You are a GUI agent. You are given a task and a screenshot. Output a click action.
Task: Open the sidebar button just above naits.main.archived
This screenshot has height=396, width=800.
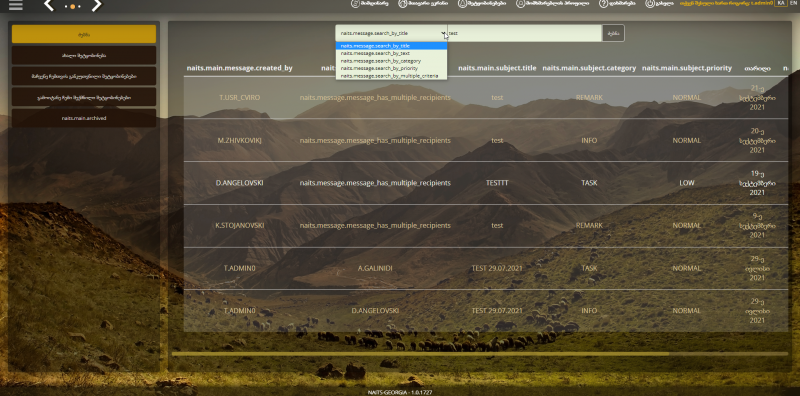tap(84, 97)
